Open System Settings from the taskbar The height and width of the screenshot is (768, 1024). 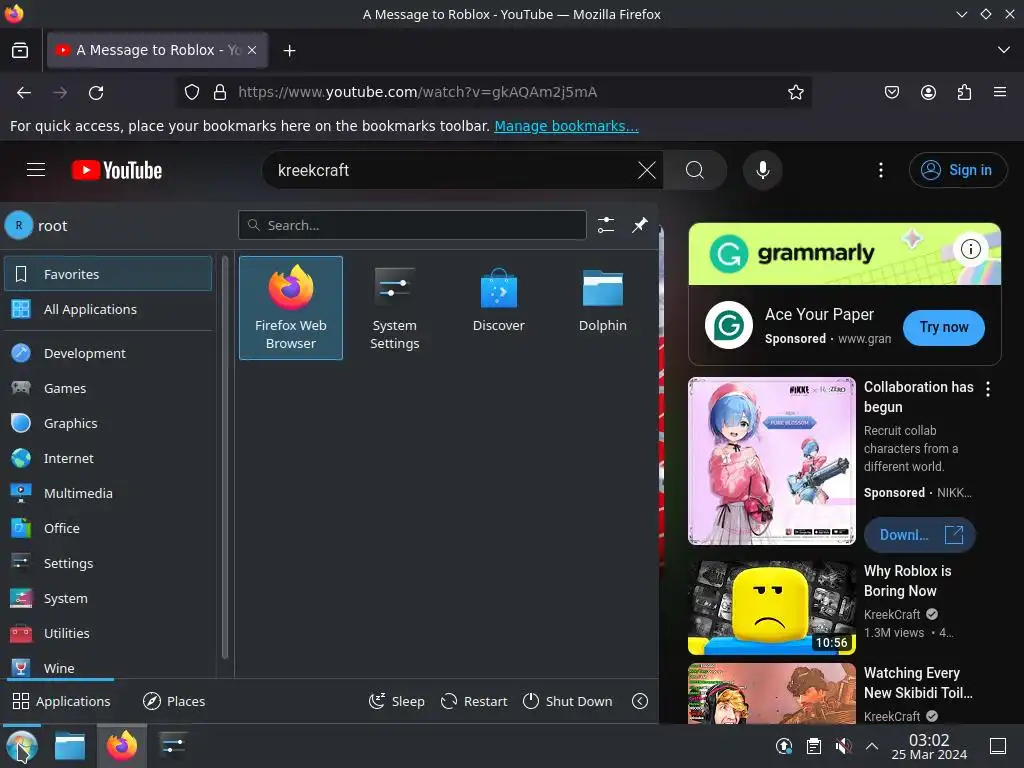[173, 746]
